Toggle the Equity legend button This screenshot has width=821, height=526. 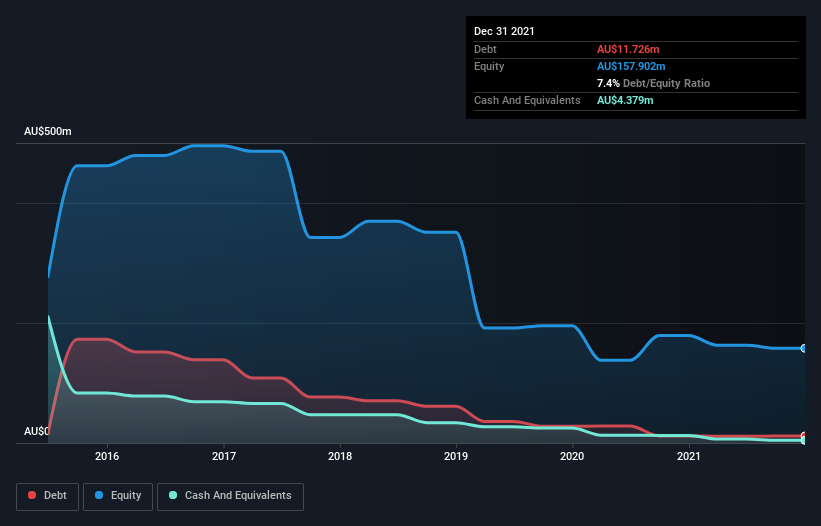click(x=118, y=496)
